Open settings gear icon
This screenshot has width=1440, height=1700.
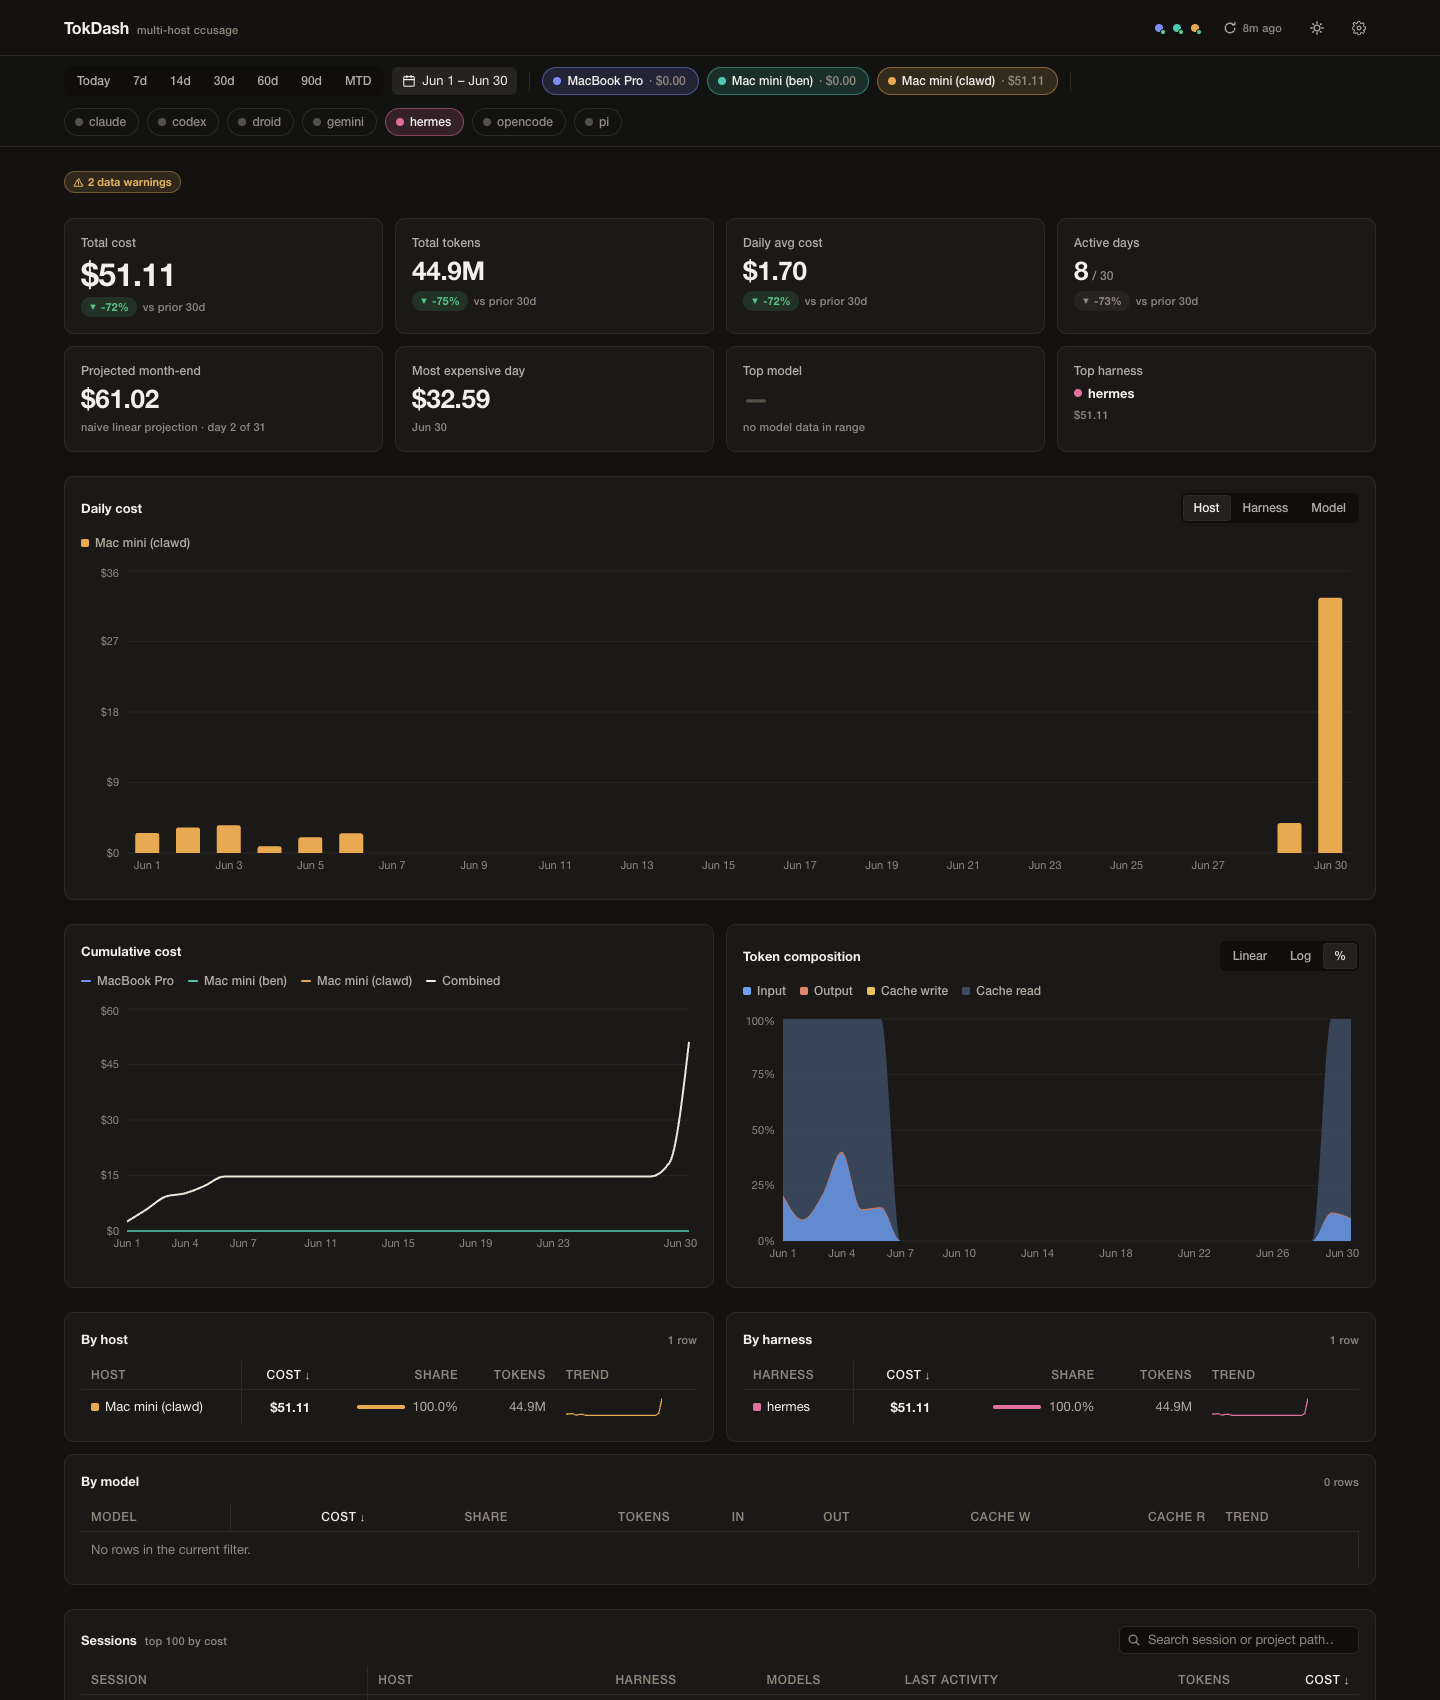[x=1359, y=28]
